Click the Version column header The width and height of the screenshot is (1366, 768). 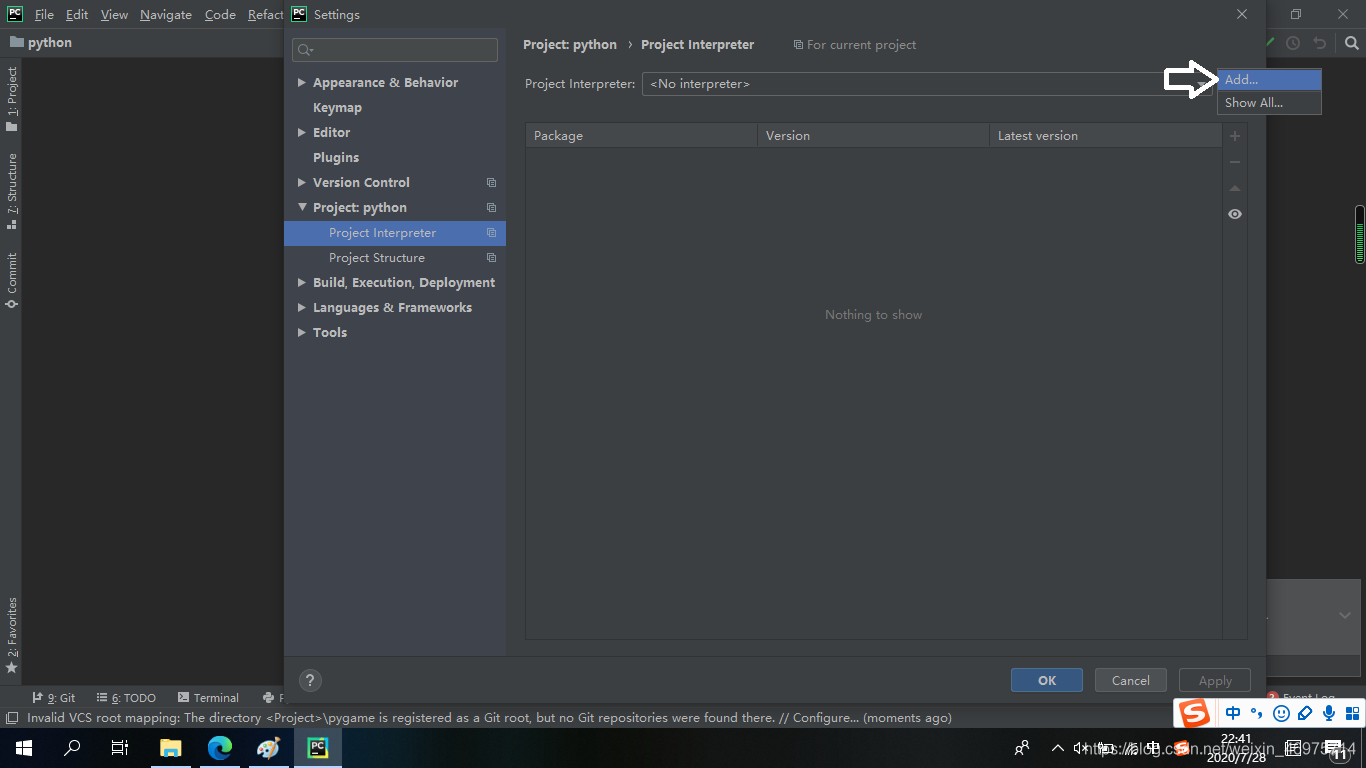pos(873,135)
